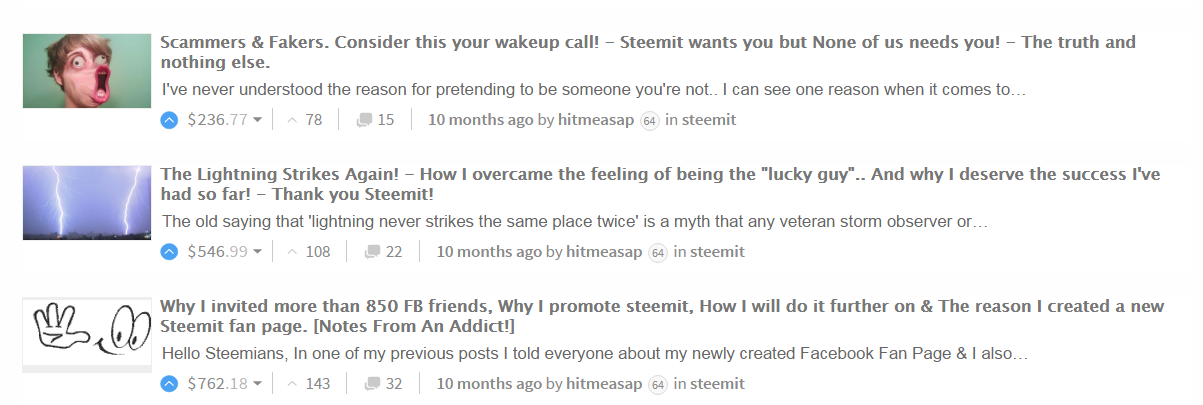The width and height of the screenshot is (1203, 405).
Task: Expand the $762.18 payout dropdown
Action: click(x=257, y=385)
